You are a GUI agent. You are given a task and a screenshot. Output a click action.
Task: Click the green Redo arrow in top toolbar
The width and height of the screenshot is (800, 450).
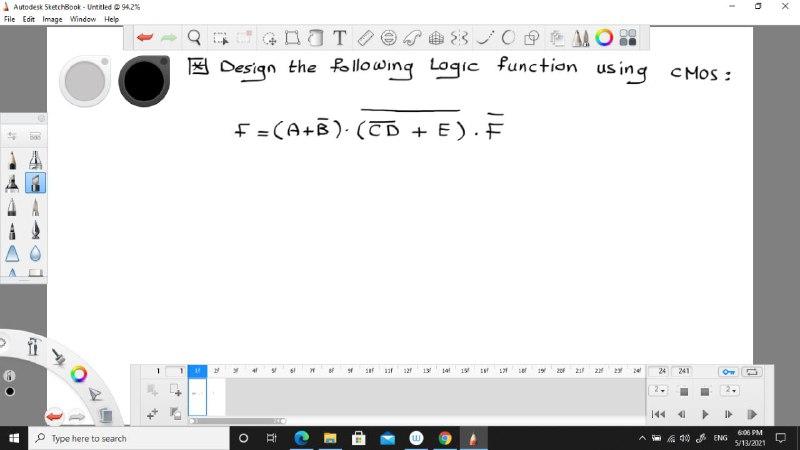point(169,38)
